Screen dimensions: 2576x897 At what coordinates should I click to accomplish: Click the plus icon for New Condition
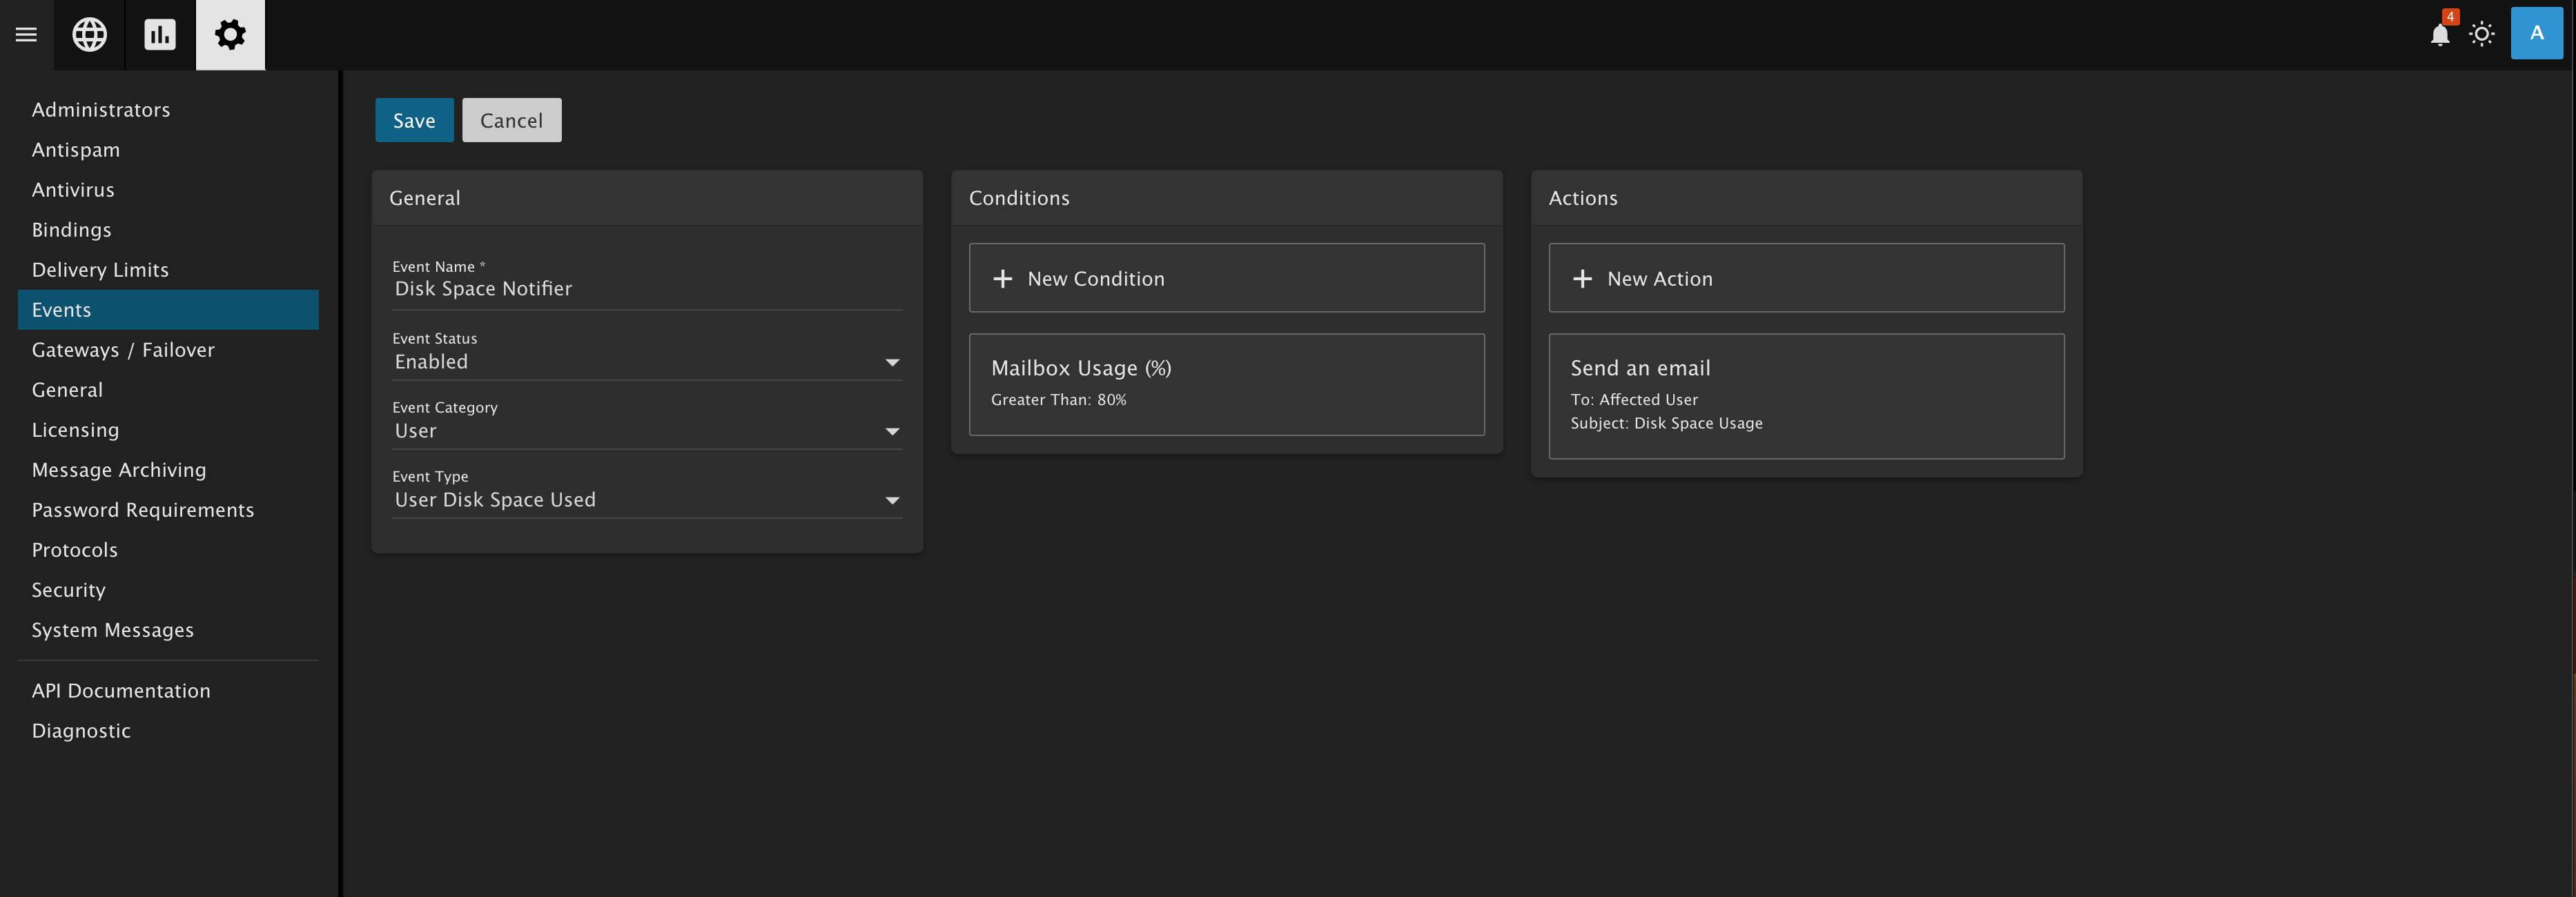(x=1002, y=279)
